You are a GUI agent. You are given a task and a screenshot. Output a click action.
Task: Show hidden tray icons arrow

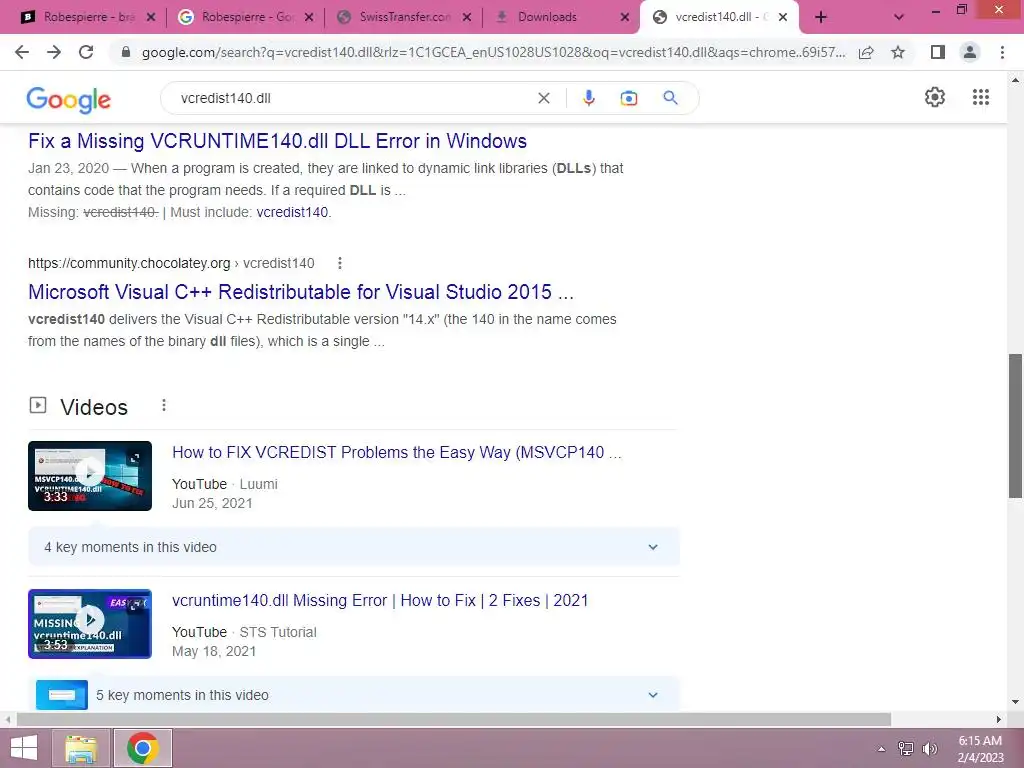pos(882,749)
